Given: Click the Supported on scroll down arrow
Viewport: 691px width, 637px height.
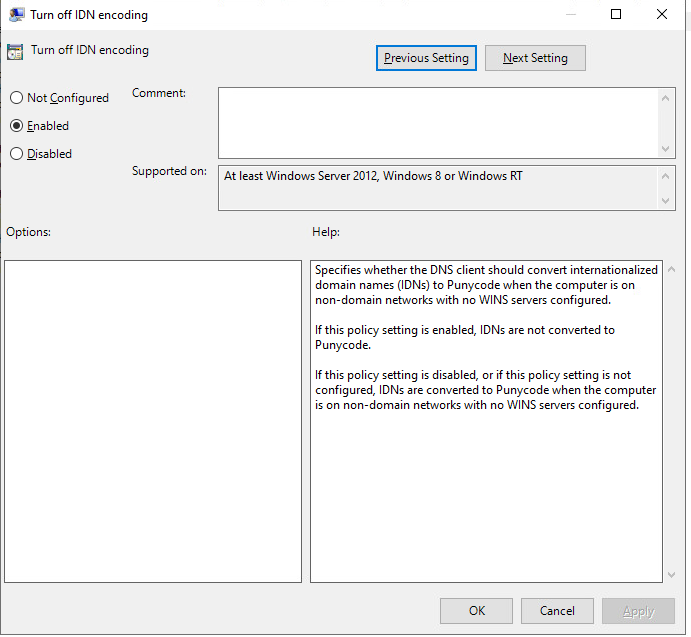Looking at the screenshot, I should (x=667, y=201).
